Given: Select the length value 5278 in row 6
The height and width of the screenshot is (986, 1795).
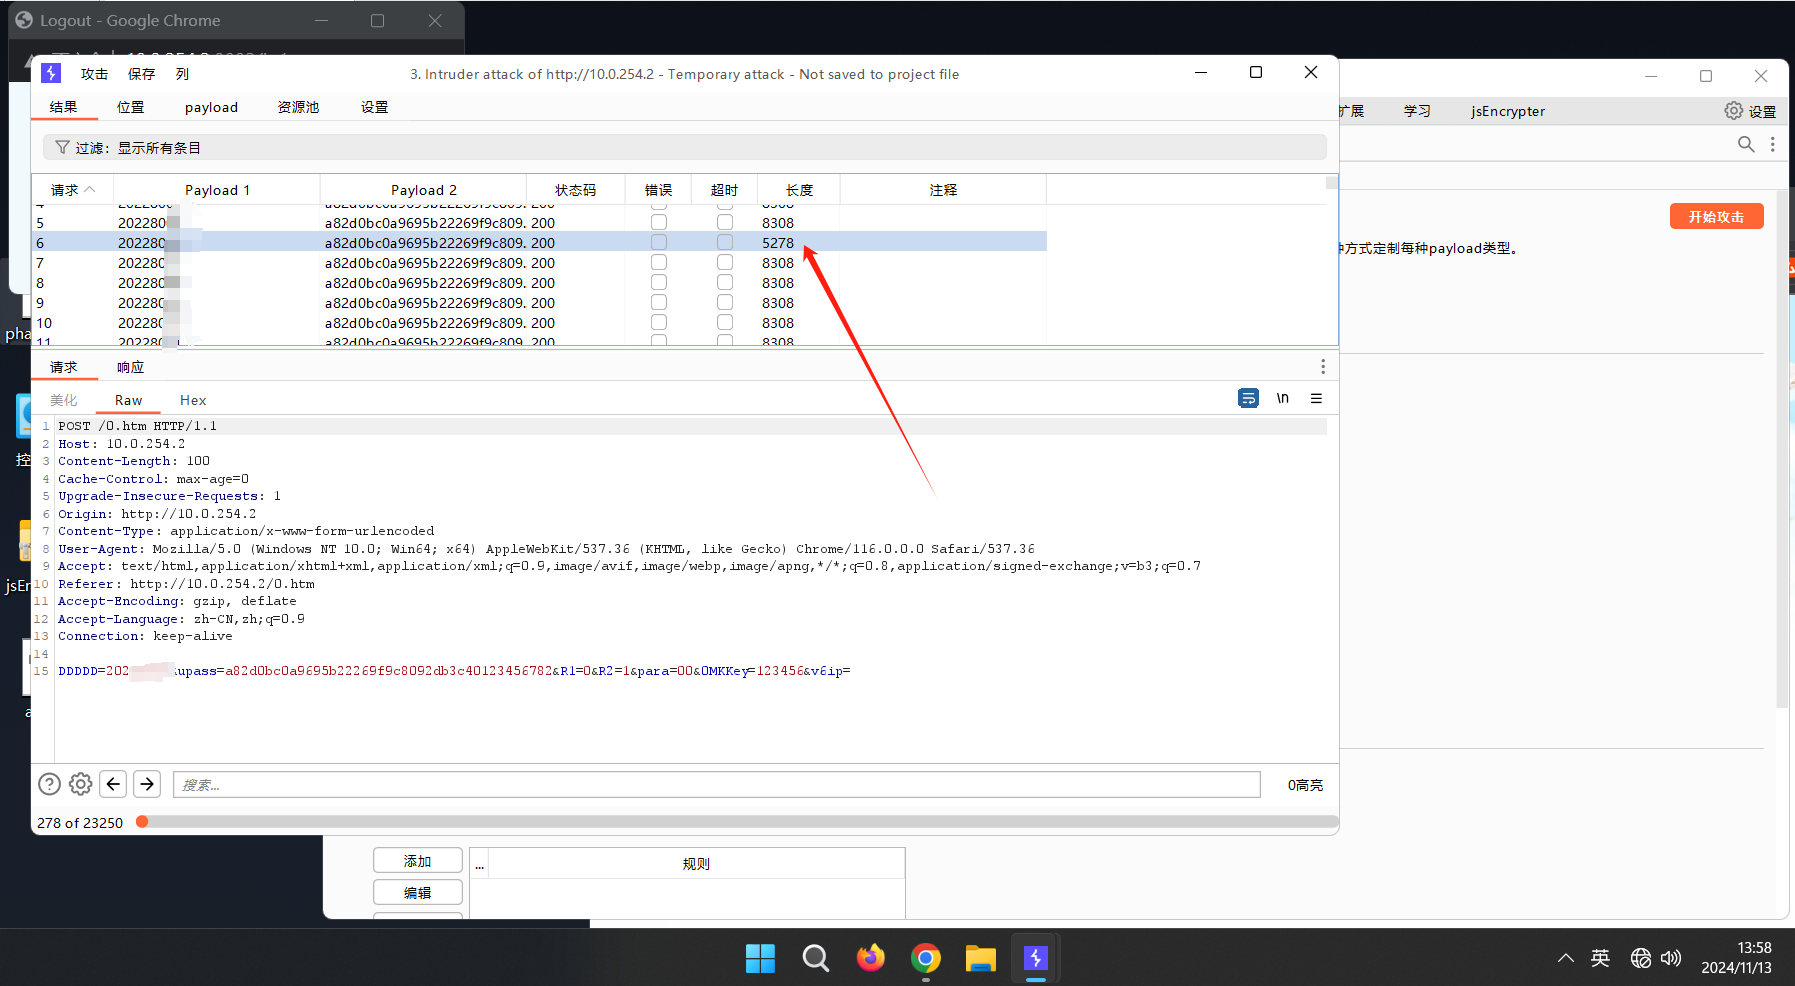Looking at the screenshot, I should click(778, 243).
